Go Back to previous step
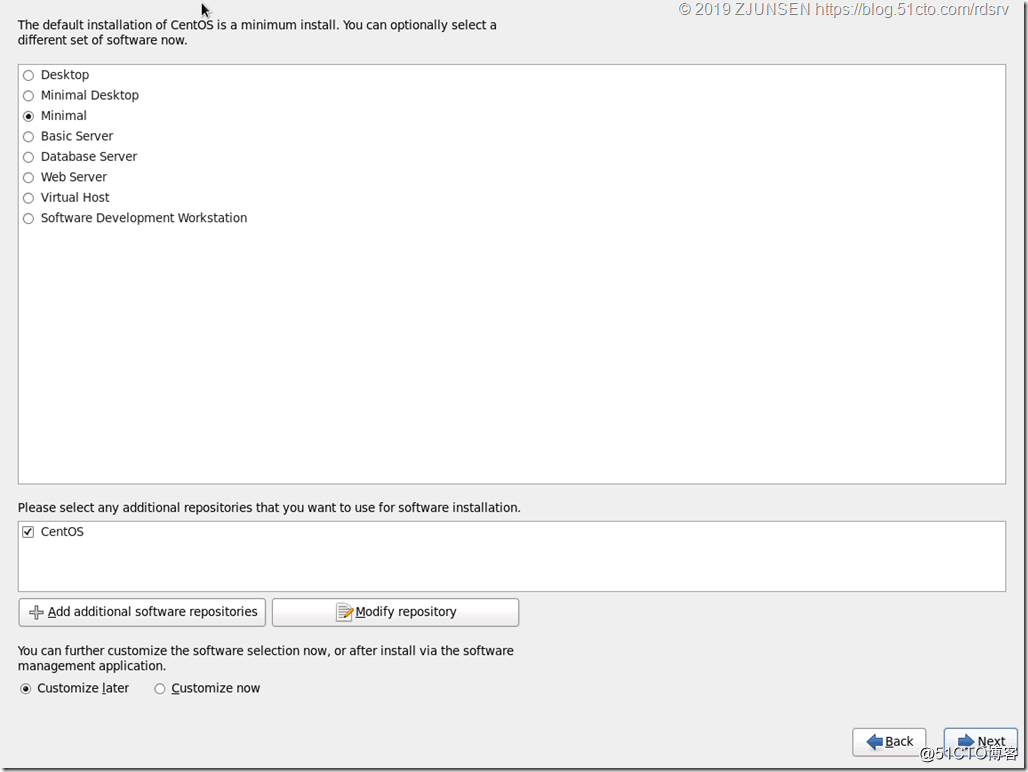The image size is (1028, 772). (889, 742)
